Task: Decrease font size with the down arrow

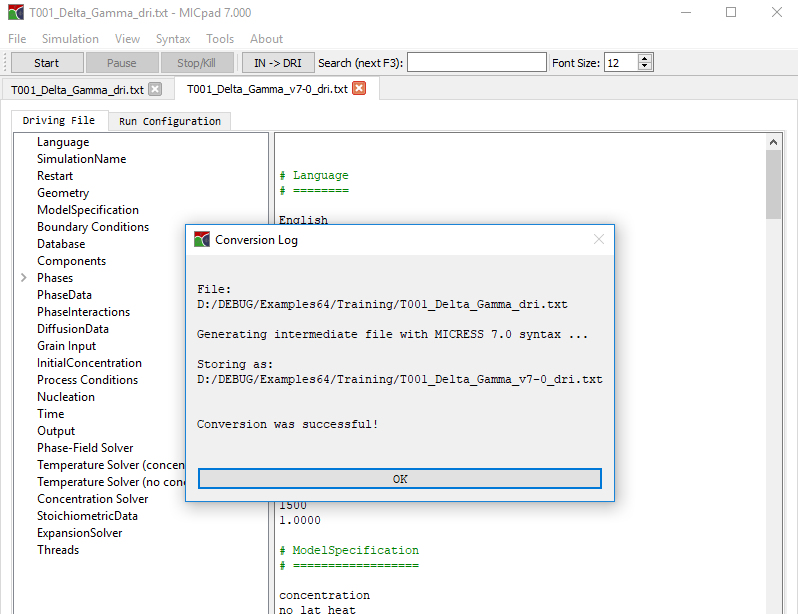Action: [x=645, y=67]
